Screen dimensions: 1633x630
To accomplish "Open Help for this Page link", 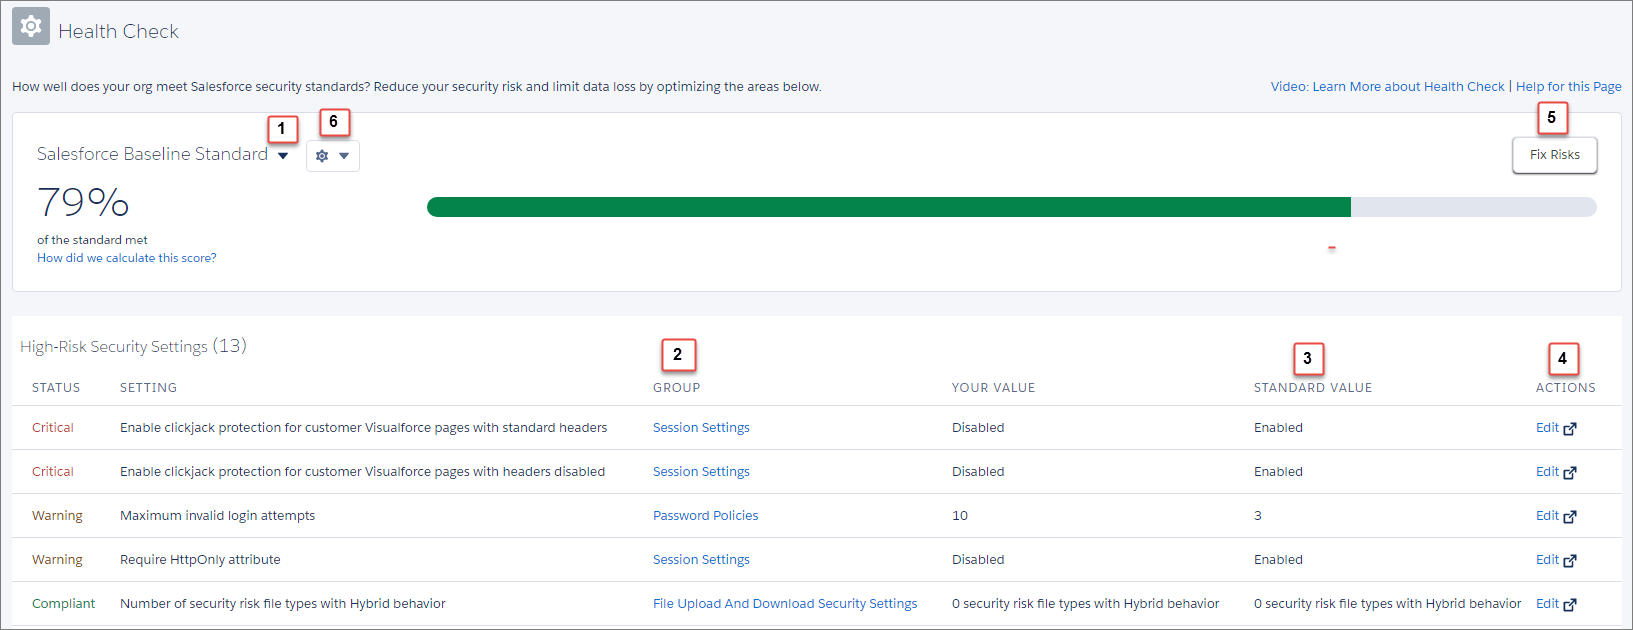I will tap(1568, 87).
